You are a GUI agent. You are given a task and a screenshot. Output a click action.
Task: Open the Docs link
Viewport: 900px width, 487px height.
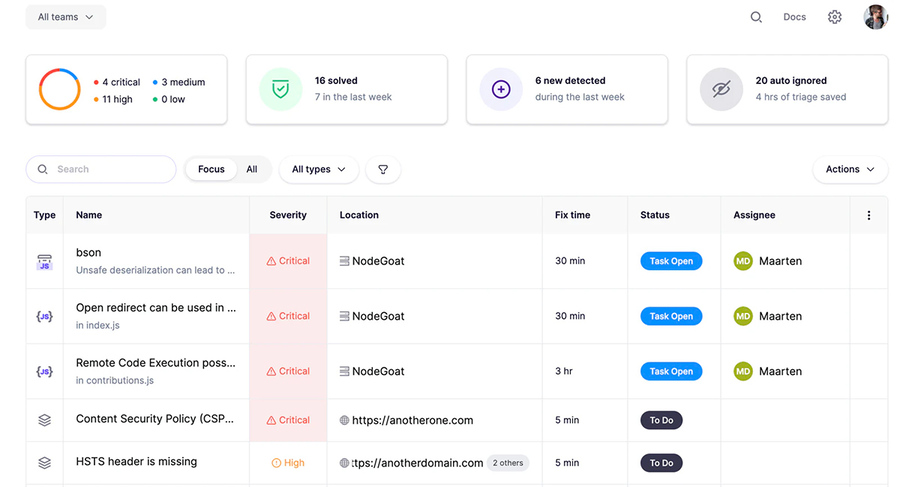[794, 17]
